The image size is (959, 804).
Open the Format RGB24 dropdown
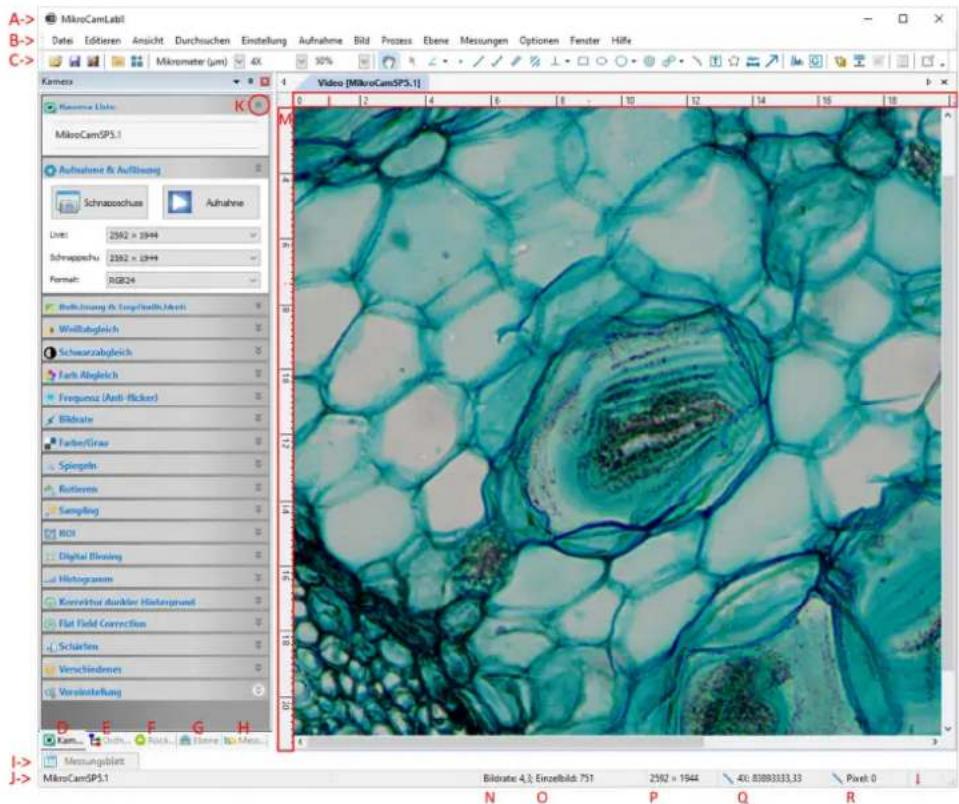click(183, 280)
